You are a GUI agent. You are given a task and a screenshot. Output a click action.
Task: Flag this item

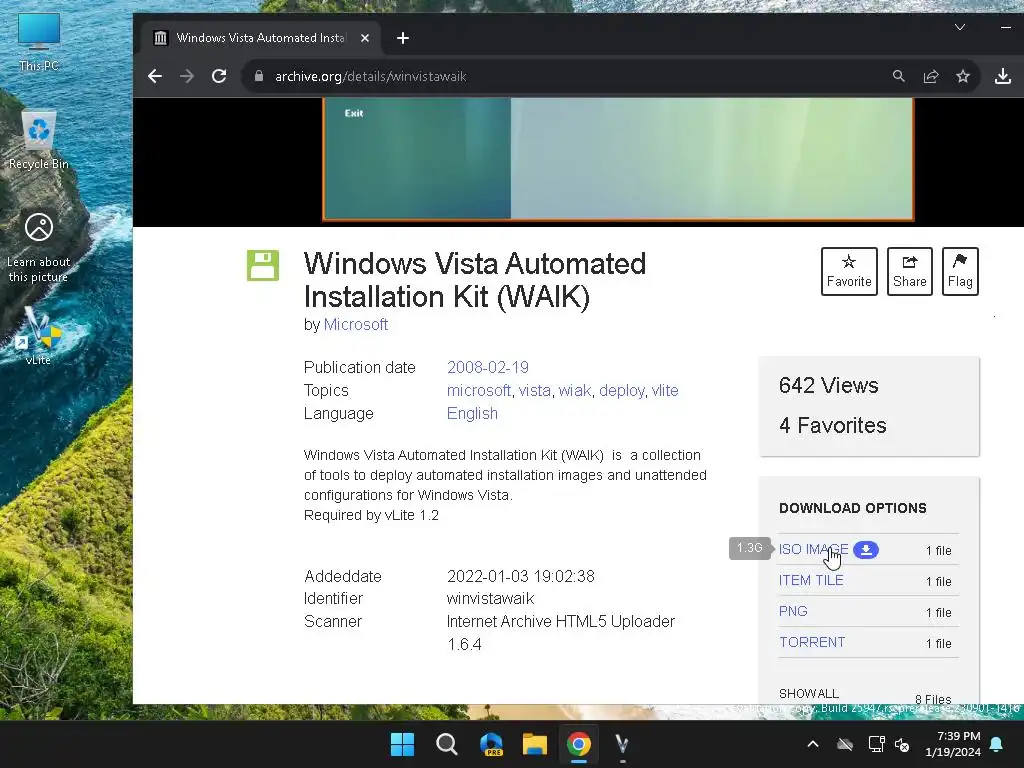tap(960, 271)
